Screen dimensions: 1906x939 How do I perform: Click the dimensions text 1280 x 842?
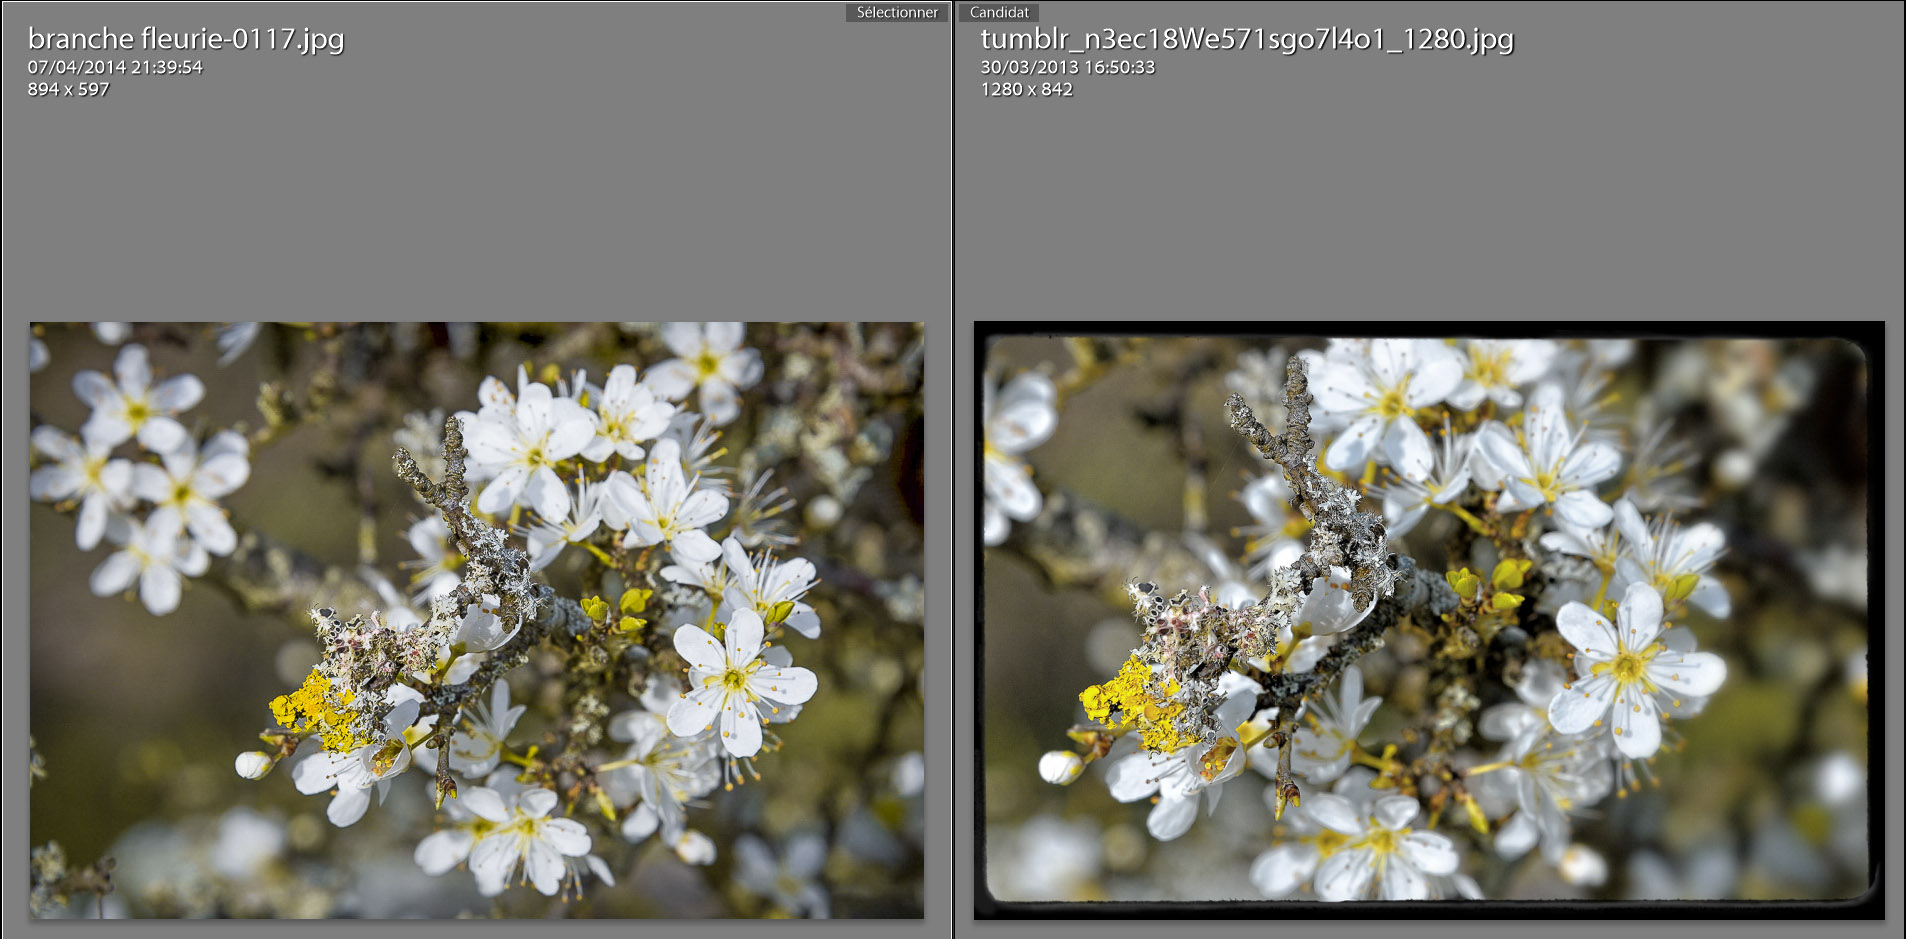(1026, 89)
